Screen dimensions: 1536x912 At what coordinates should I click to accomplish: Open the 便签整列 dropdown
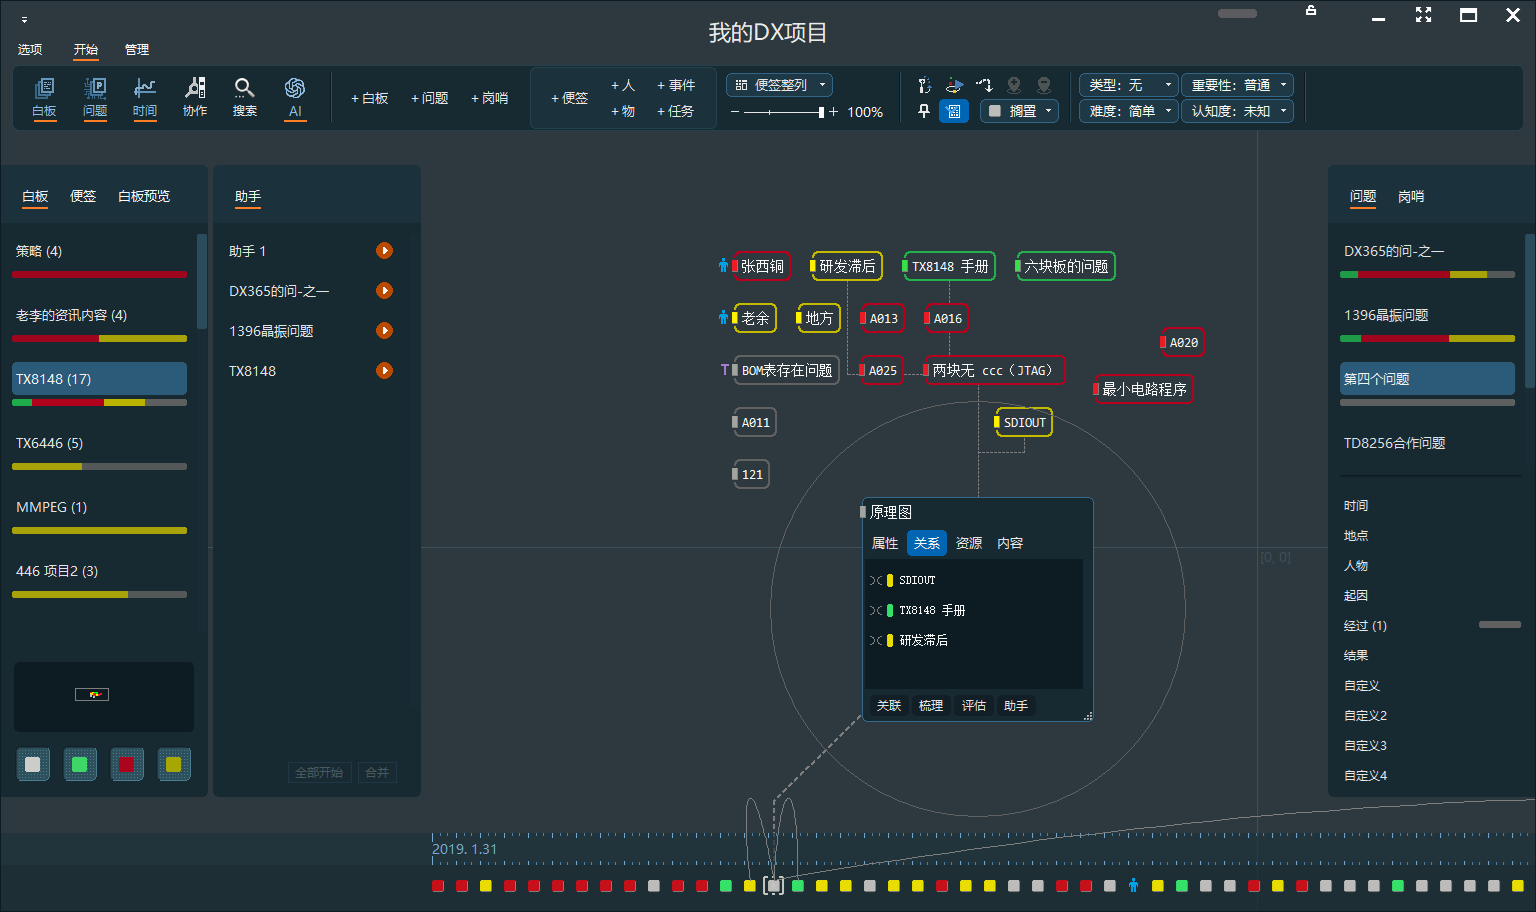[x=780, y=85]
